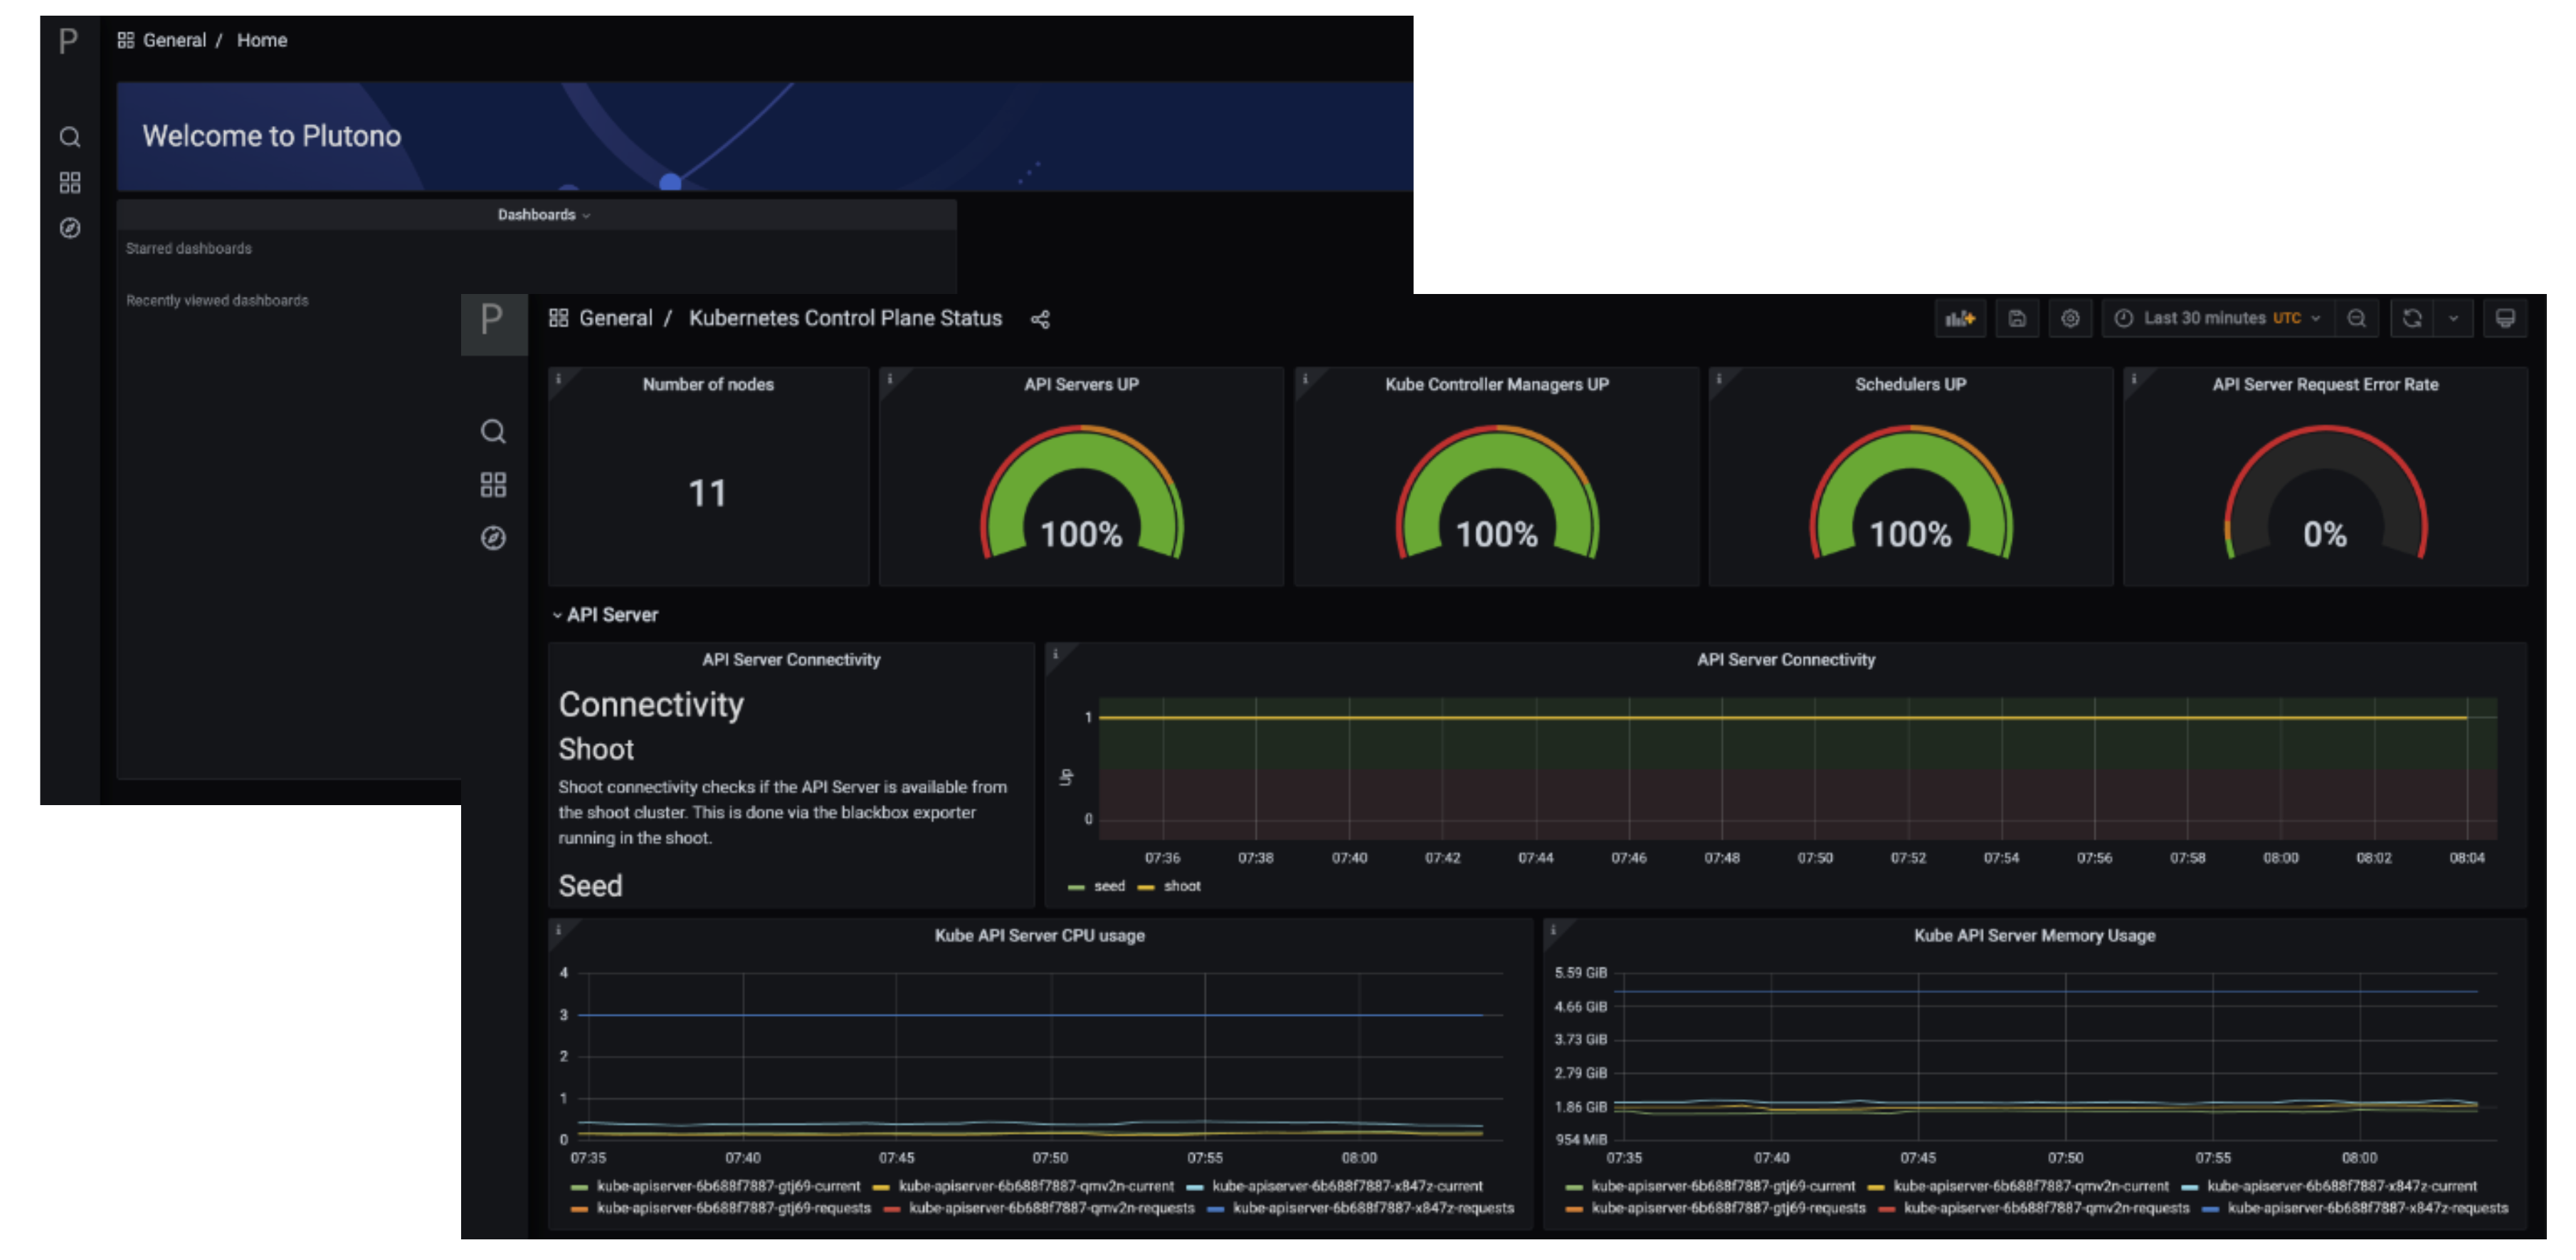Cycle view mode monitor icon
The height and width of the screenshot is (1260, 2576).
[x=2505, y=318]
